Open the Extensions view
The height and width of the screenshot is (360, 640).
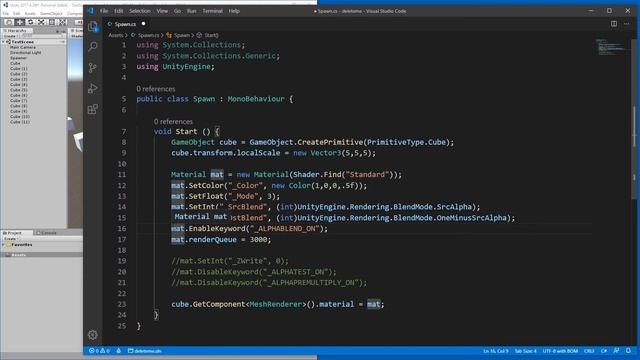click(x=93, y=109)
